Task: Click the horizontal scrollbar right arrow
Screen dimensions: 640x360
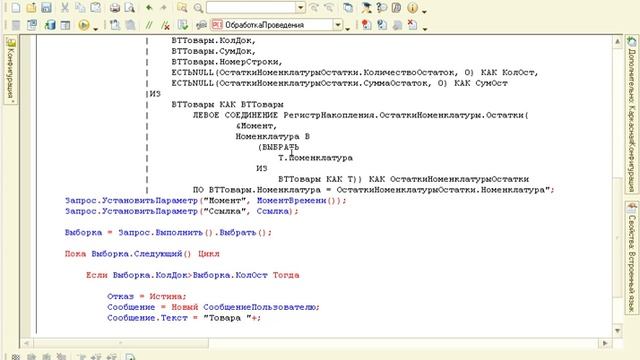Action: click(605, 343)
